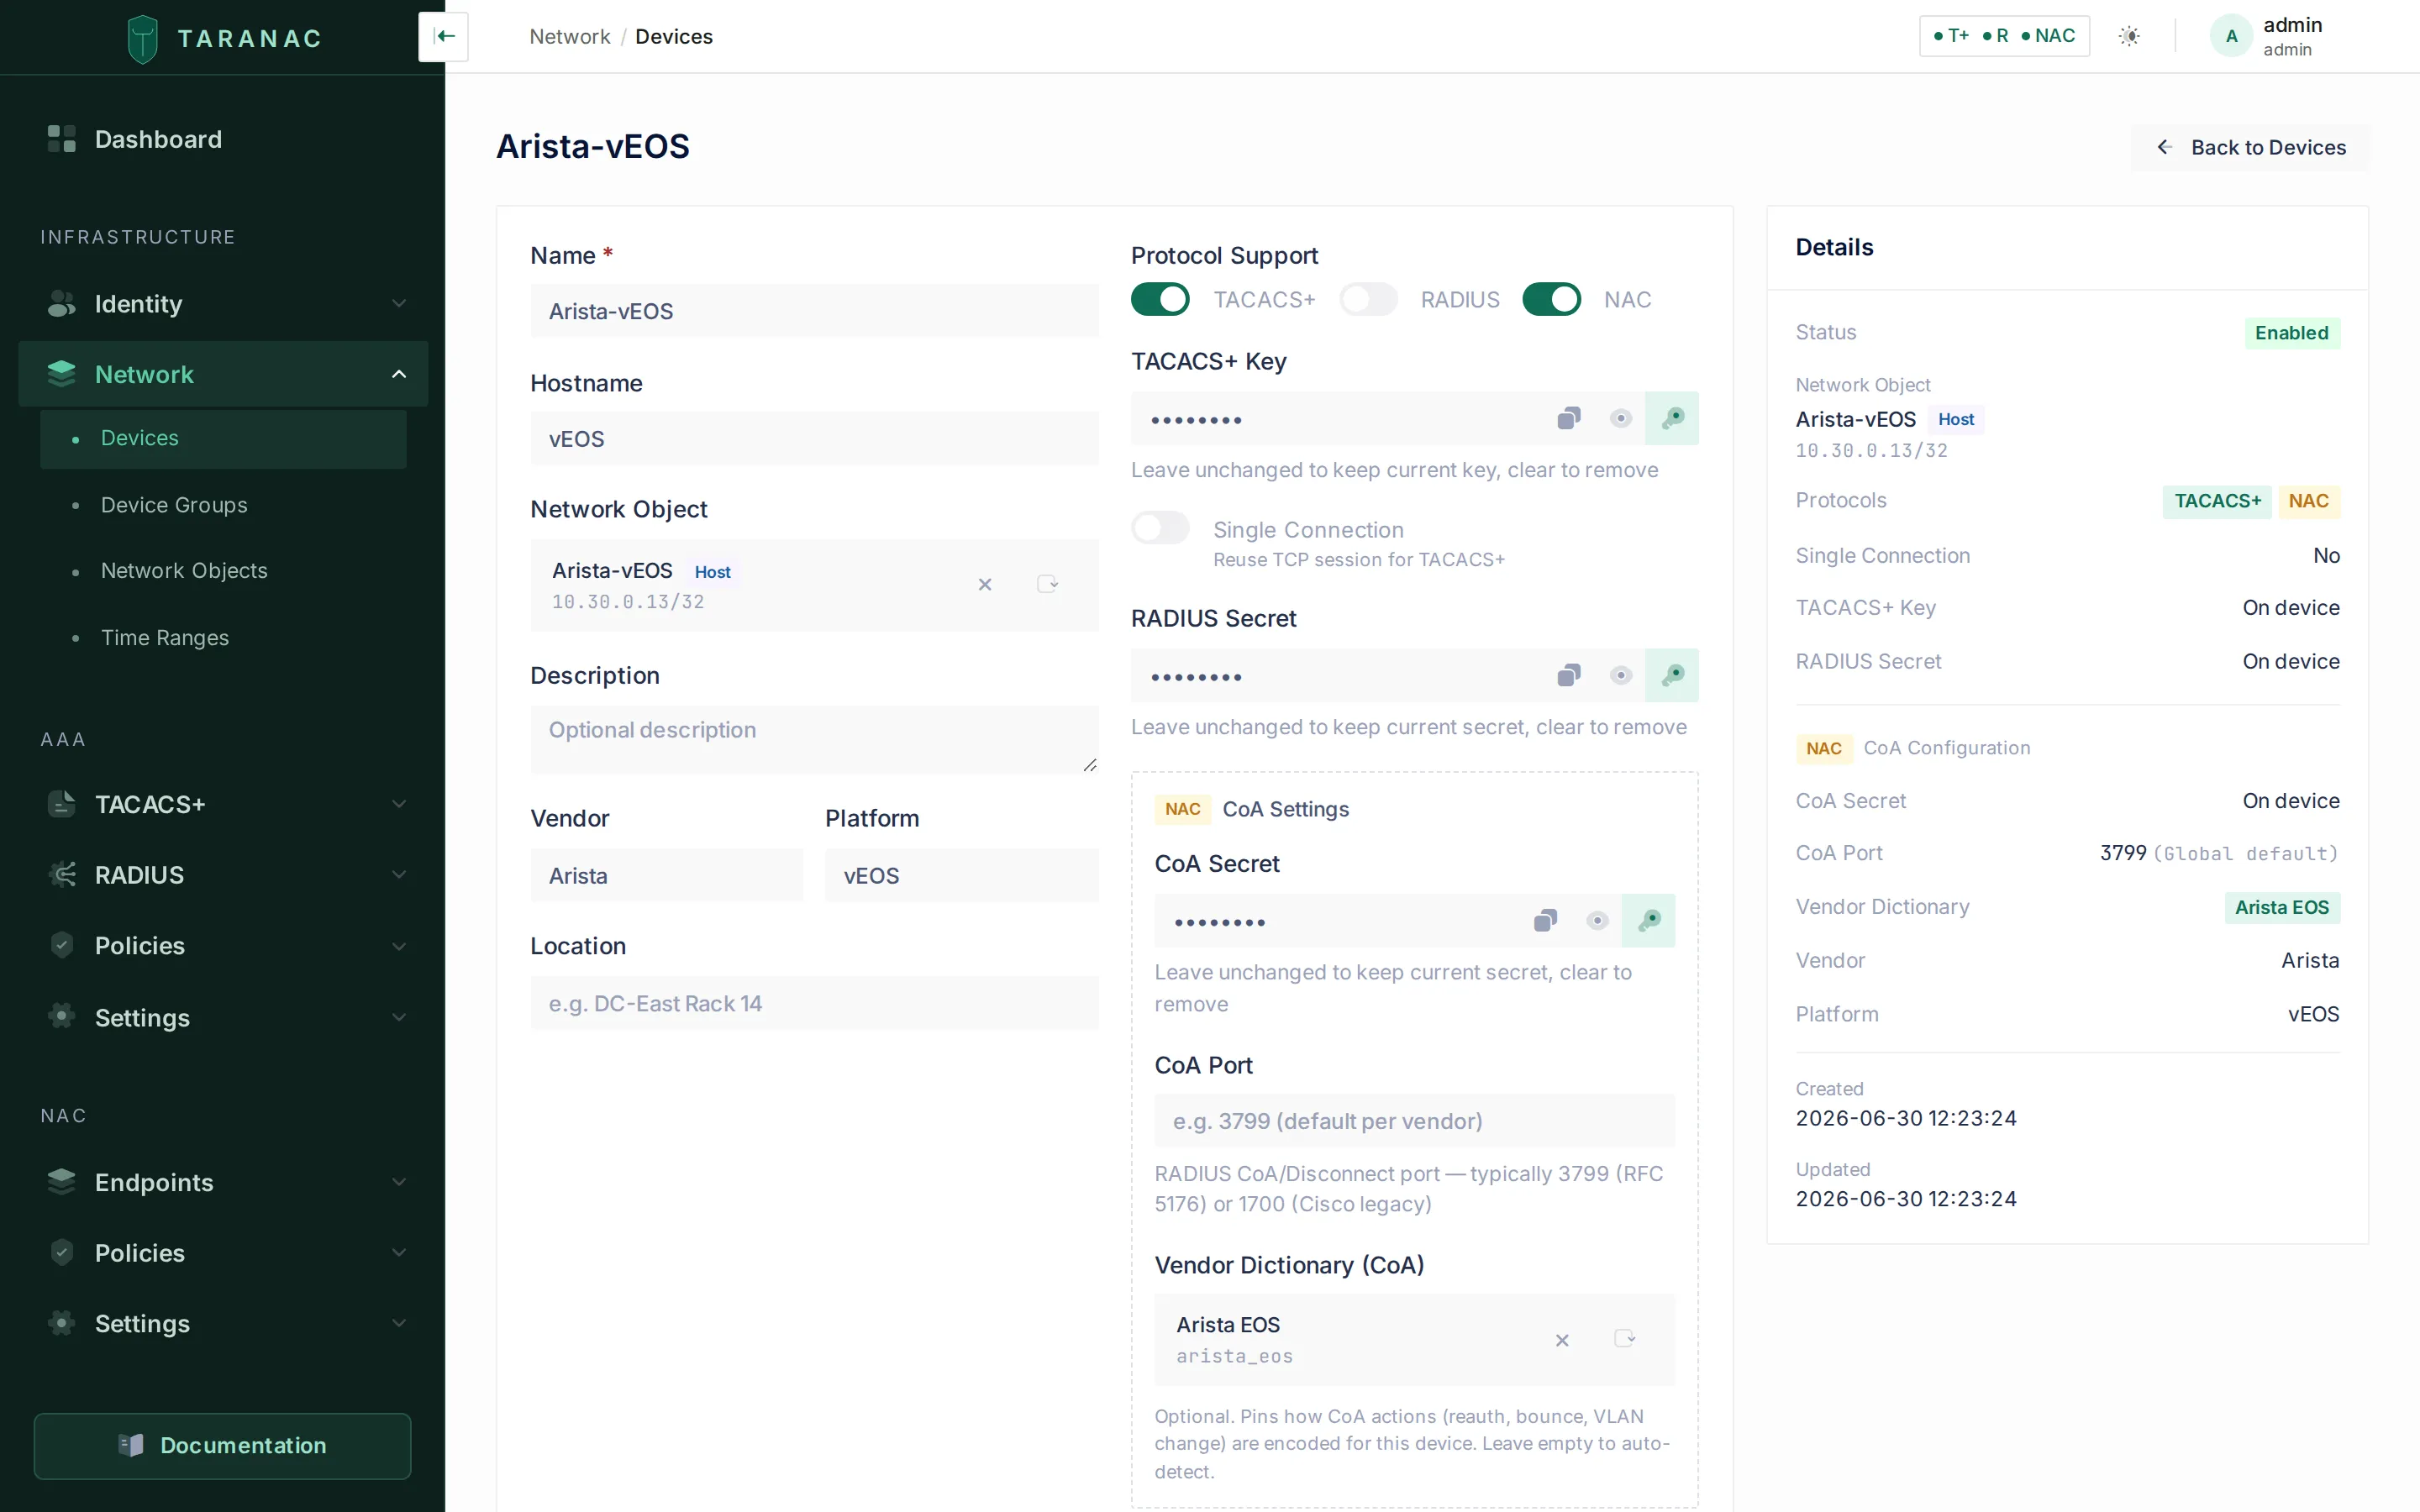This screenshot has height=1512, width=2420.
Task: Click the Arista EOS badge in Details
Action: click(2282, 907)
